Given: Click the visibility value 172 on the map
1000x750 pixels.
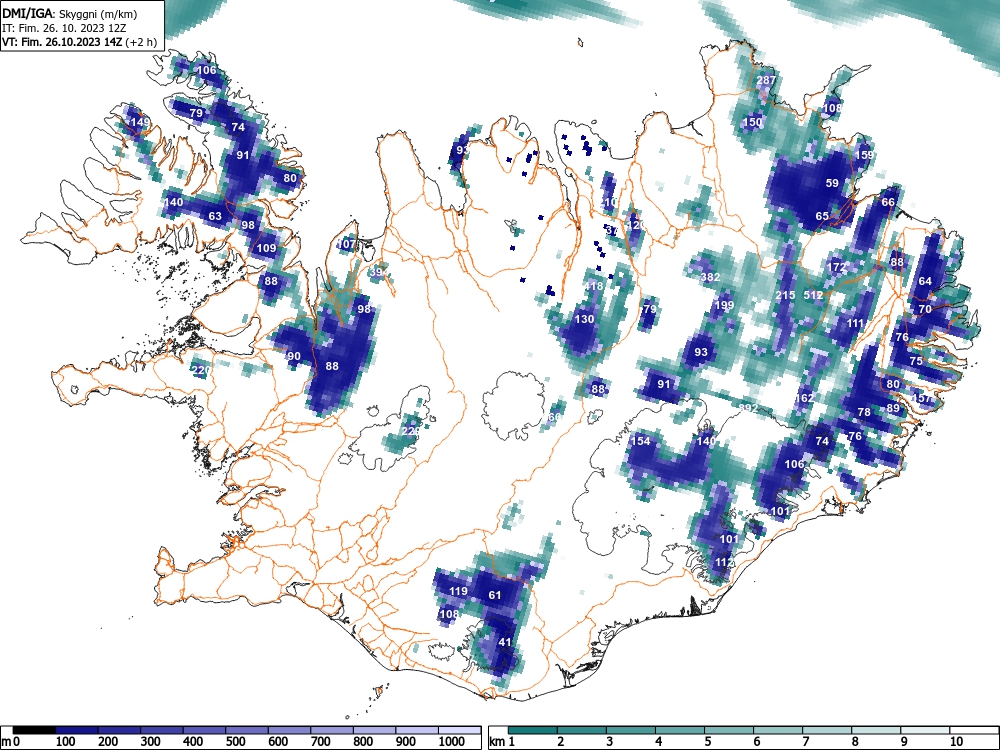Looking at the screenshot, I should coord(836,267).
